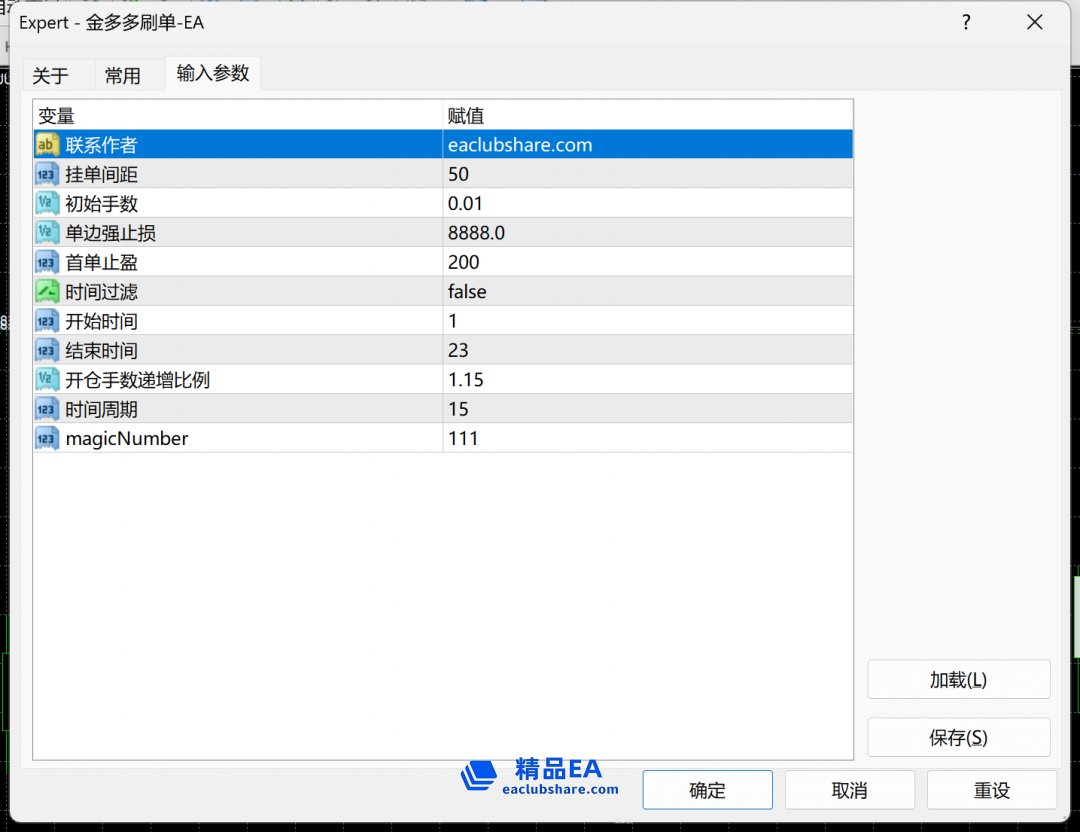The width and height of the screenshot is (1080, 832).
Task: Click the 赋值 column header
Action: [466, 116]
